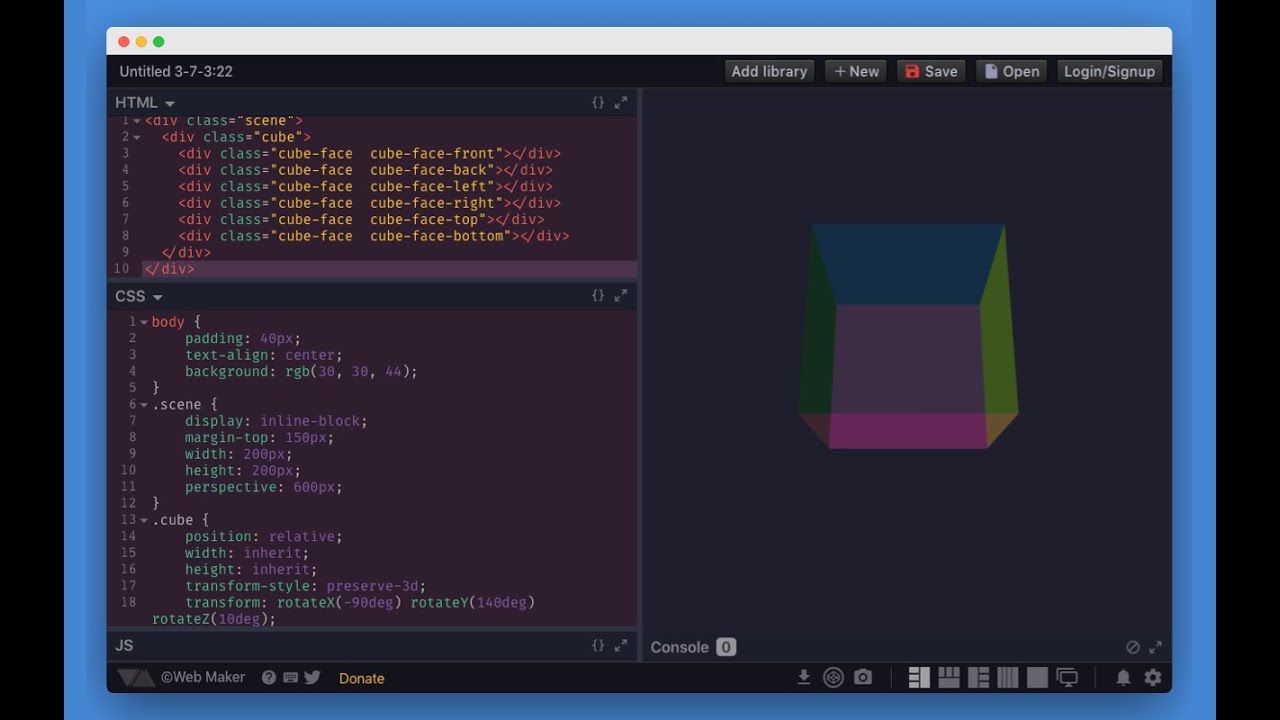The height and width of the screenshot is (720, 1280).
Task: Expand the JS editor pane
Action: [x=621, y=646]
